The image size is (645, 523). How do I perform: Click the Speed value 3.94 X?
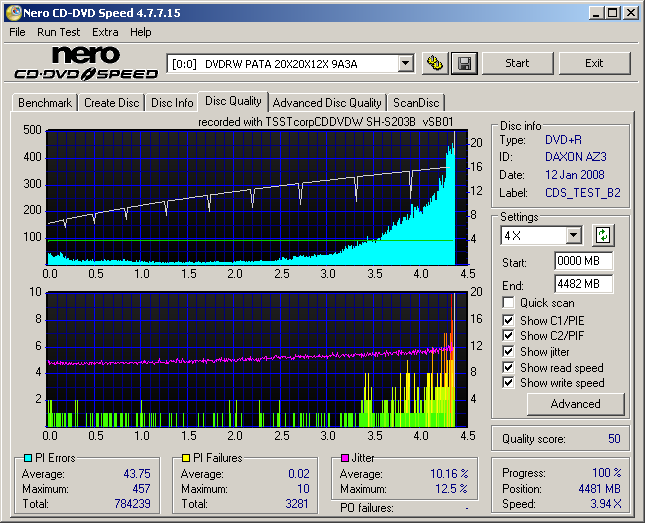606,504
